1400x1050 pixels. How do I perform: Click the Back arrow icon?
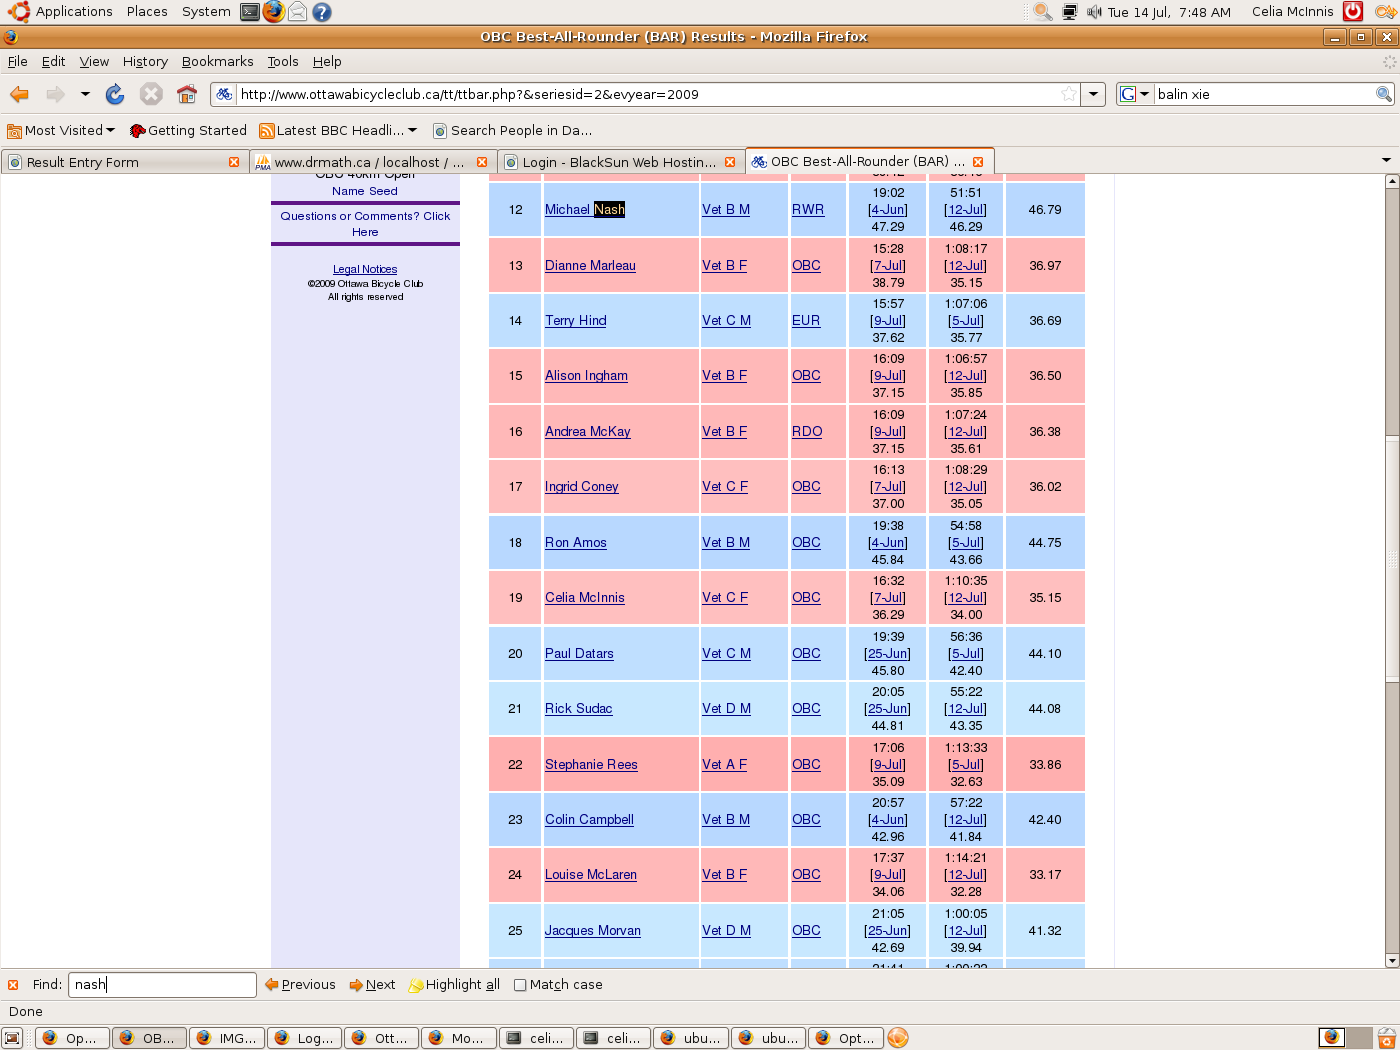19,94
